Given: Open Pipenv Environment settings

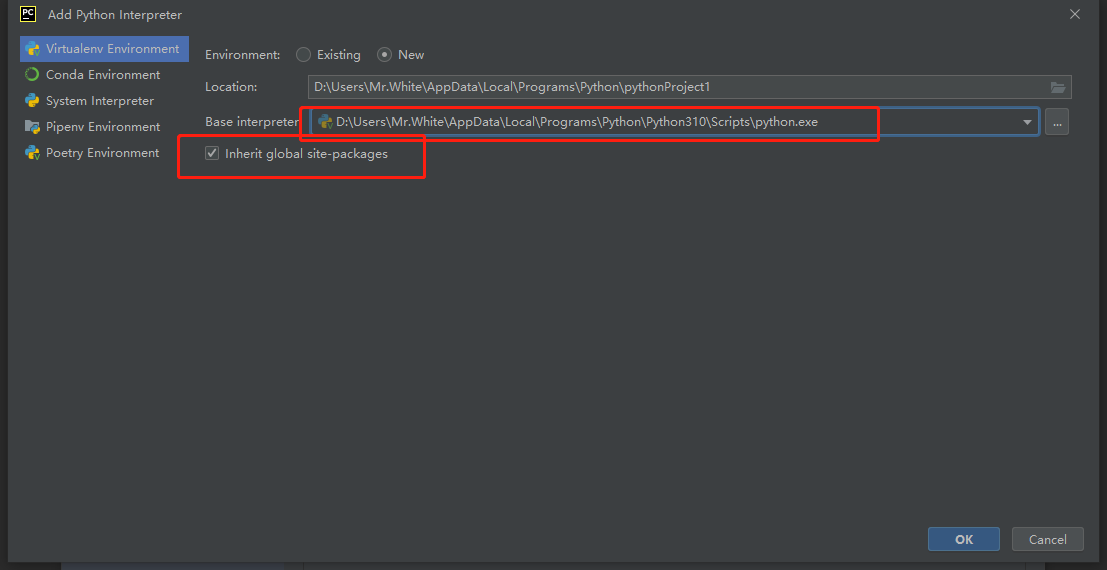Looking at the screenshot, I should pos(104,127).
